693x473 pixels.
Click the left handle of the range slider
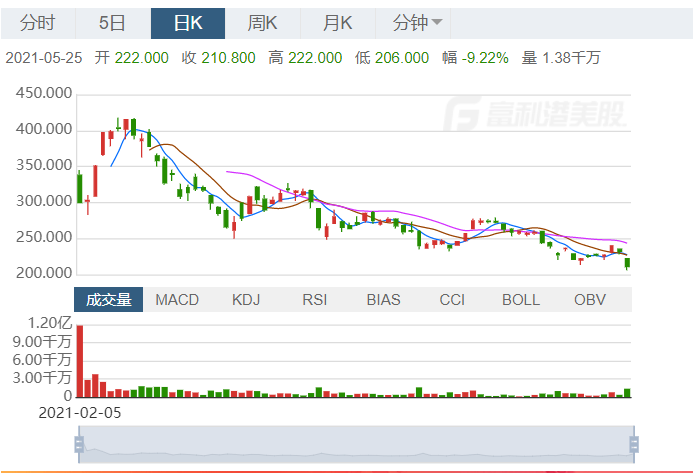(78, 444)
